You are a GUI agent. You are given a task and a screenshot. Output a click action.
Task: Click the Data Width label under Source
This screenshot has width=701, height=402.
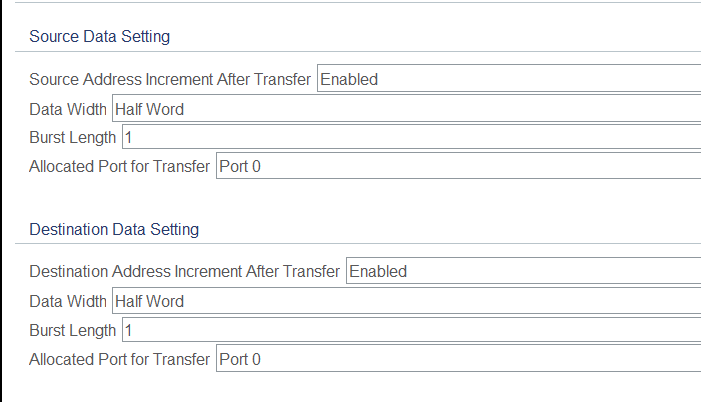(68, 108)
